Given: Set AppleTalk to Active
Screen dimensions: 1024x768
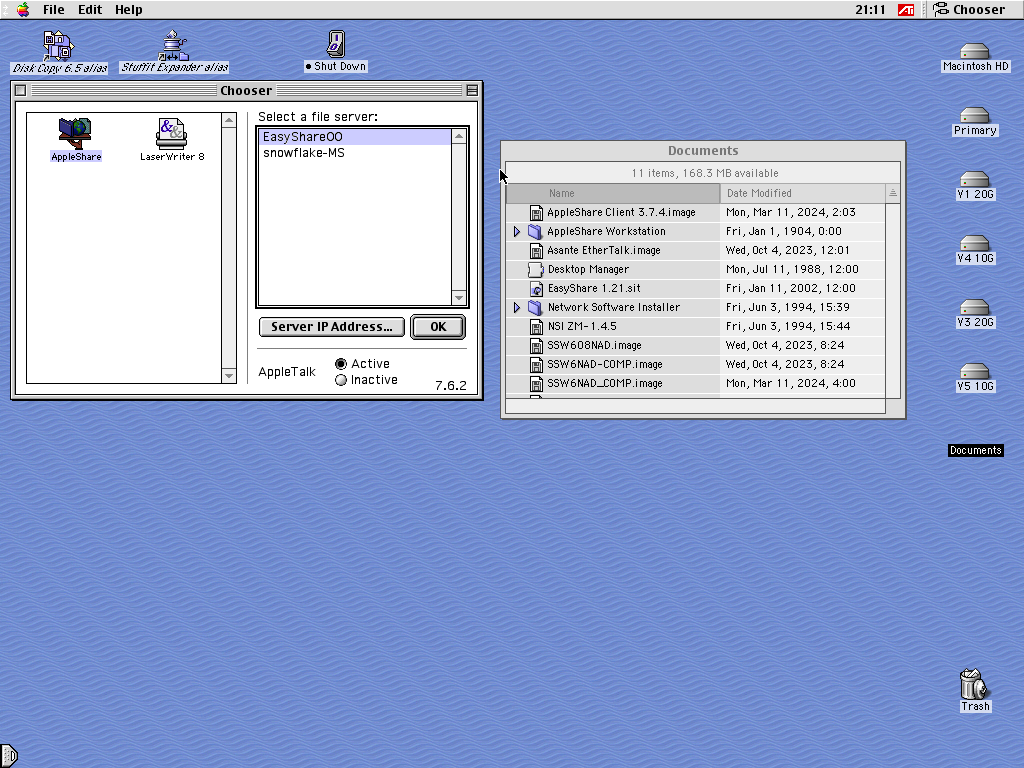Looking at the screenshot, I should (x=341, y=364).
